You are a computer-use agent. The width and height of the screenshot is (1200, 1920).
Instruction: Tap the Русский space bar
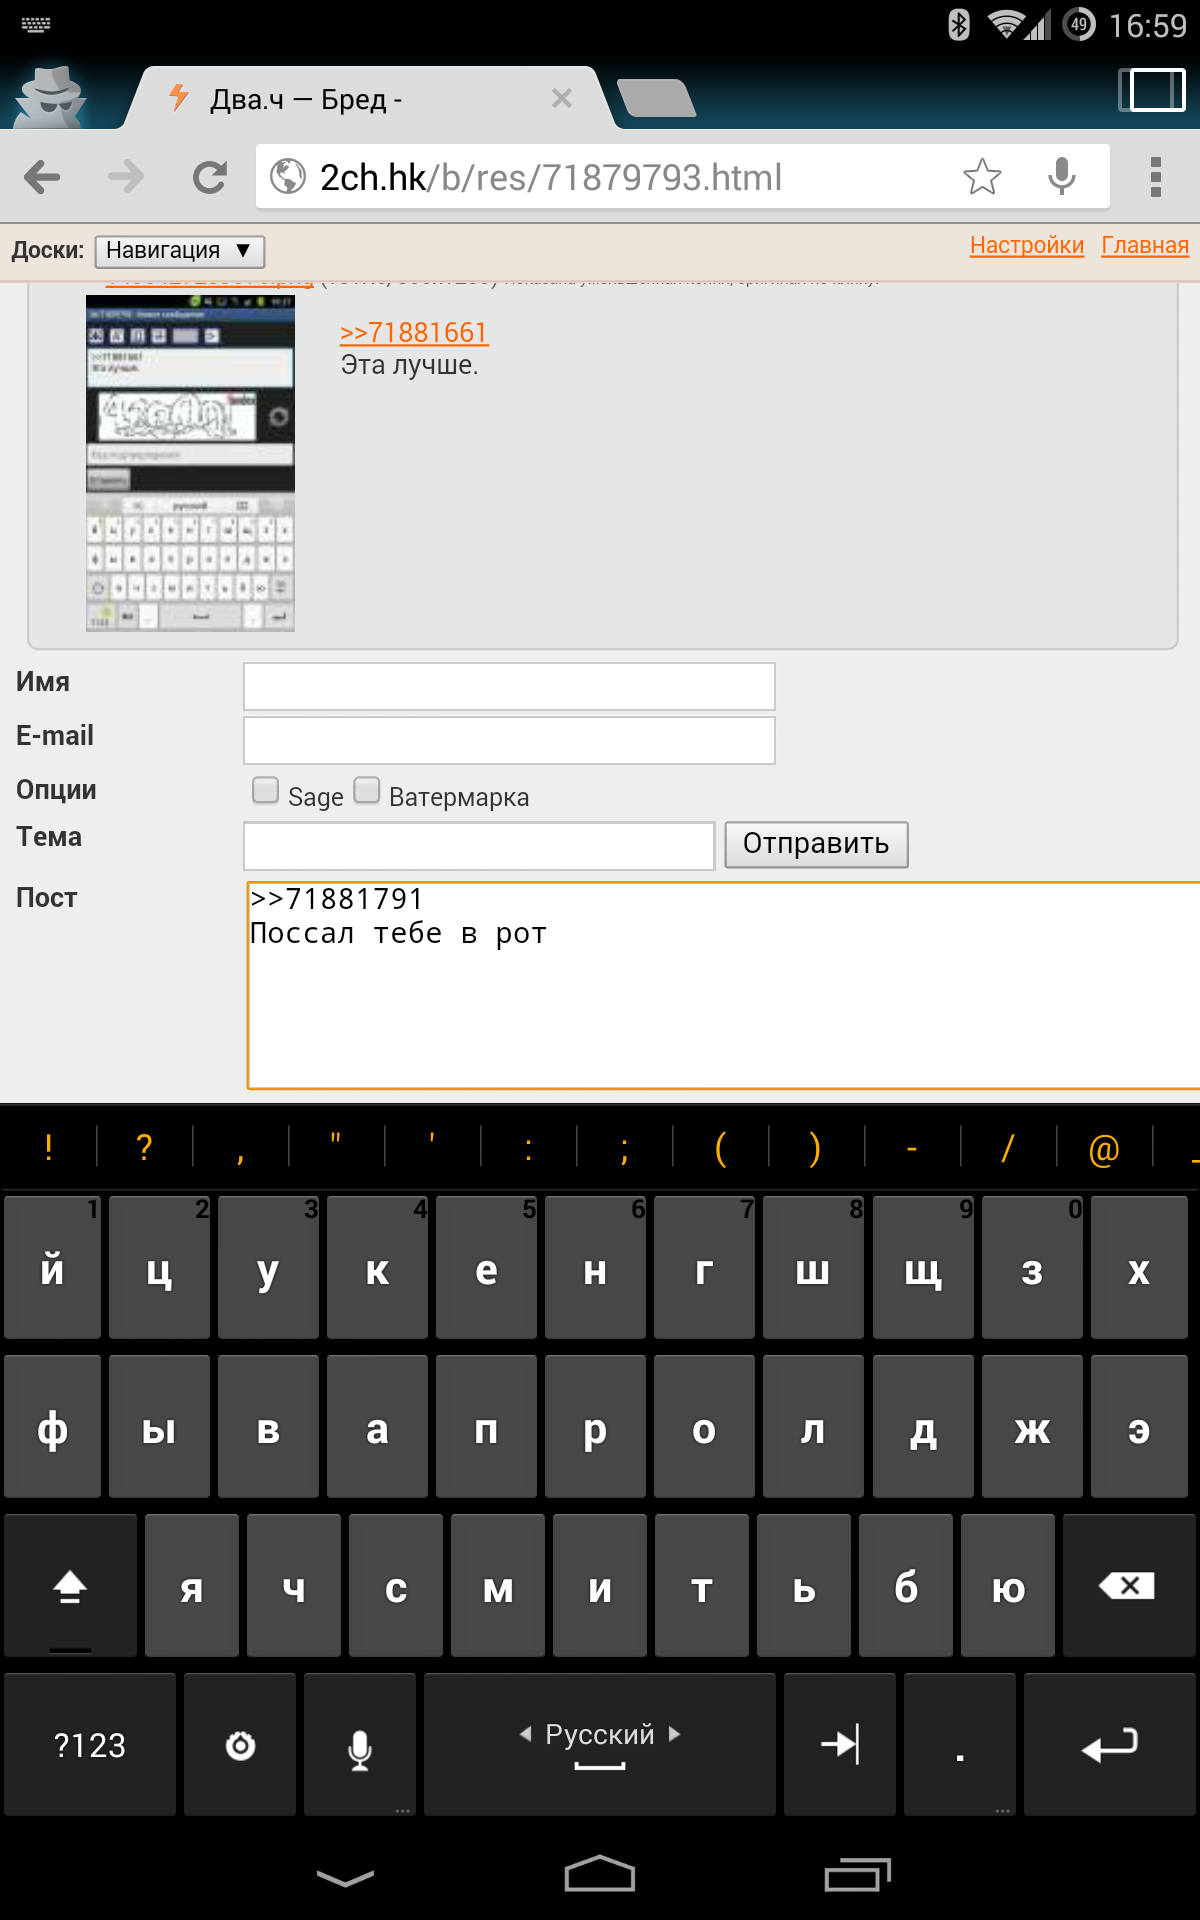[x=600, y=1745]
